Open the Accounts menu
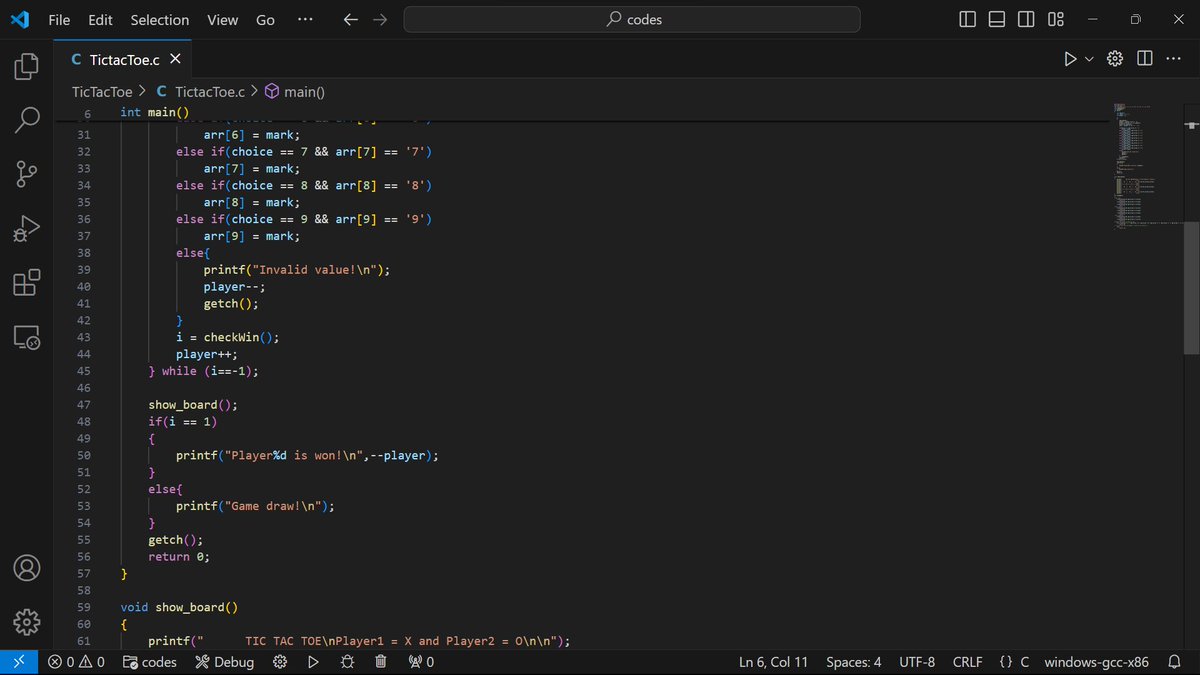The width and height of the screenshot is (1200, 675). tap(27, 568)
